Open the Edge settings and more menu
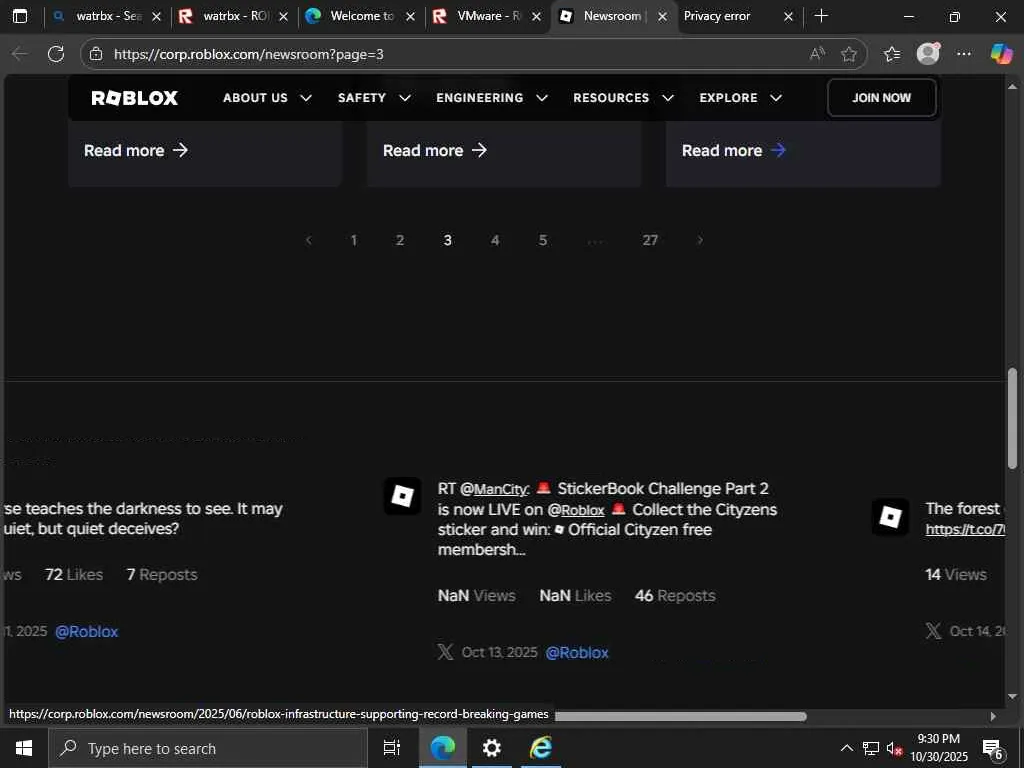 click(964, 54)
